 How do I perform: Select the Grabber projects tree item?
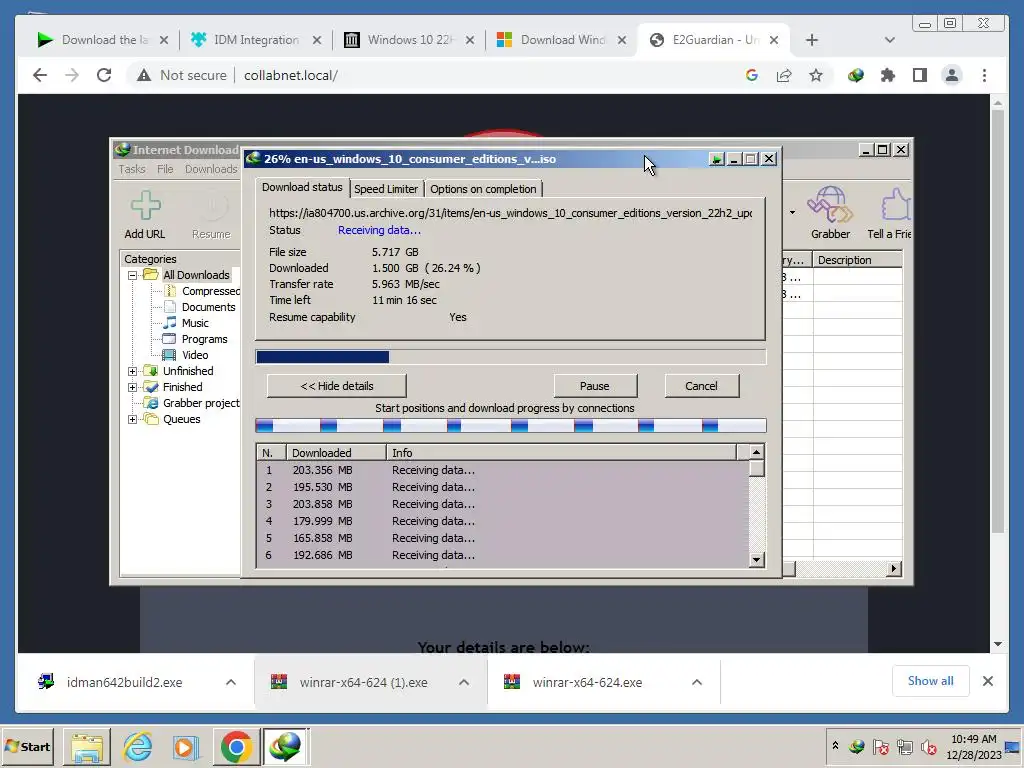coord(193,403)
